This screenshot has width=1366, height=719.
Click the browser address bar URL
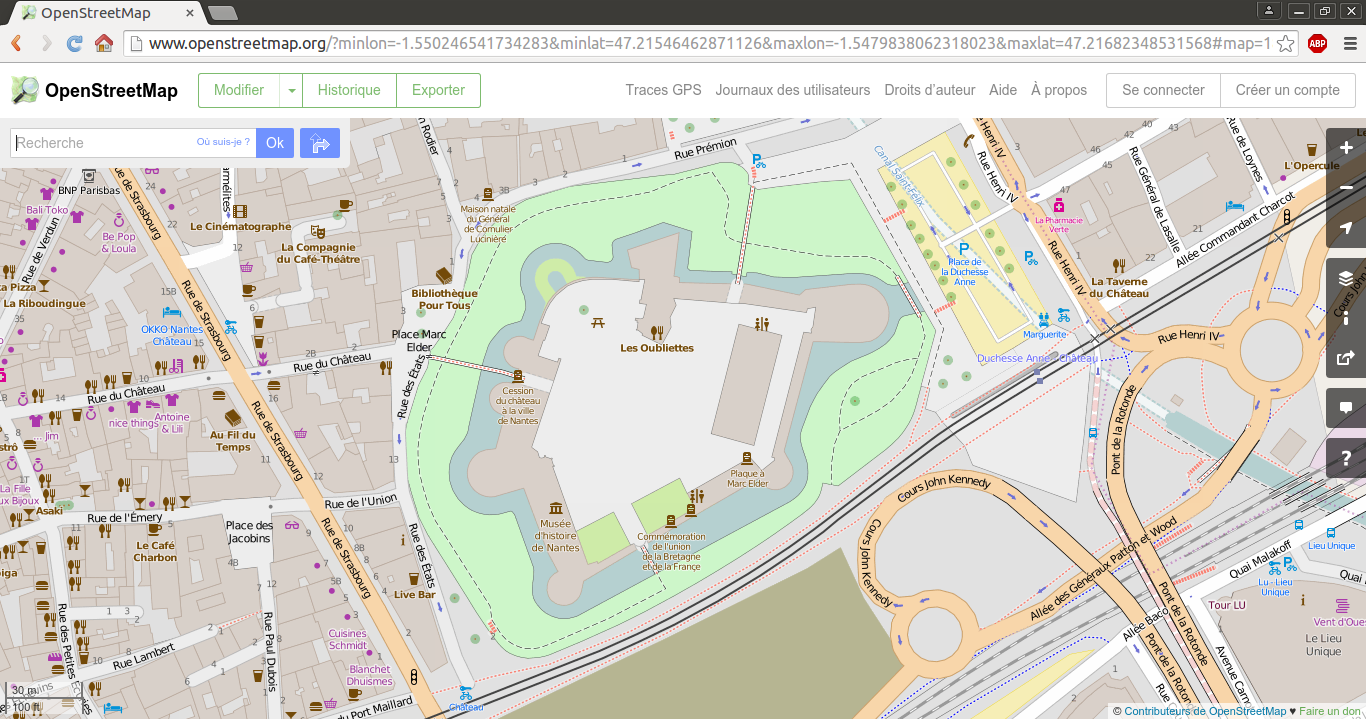click(x=709, y=44)
